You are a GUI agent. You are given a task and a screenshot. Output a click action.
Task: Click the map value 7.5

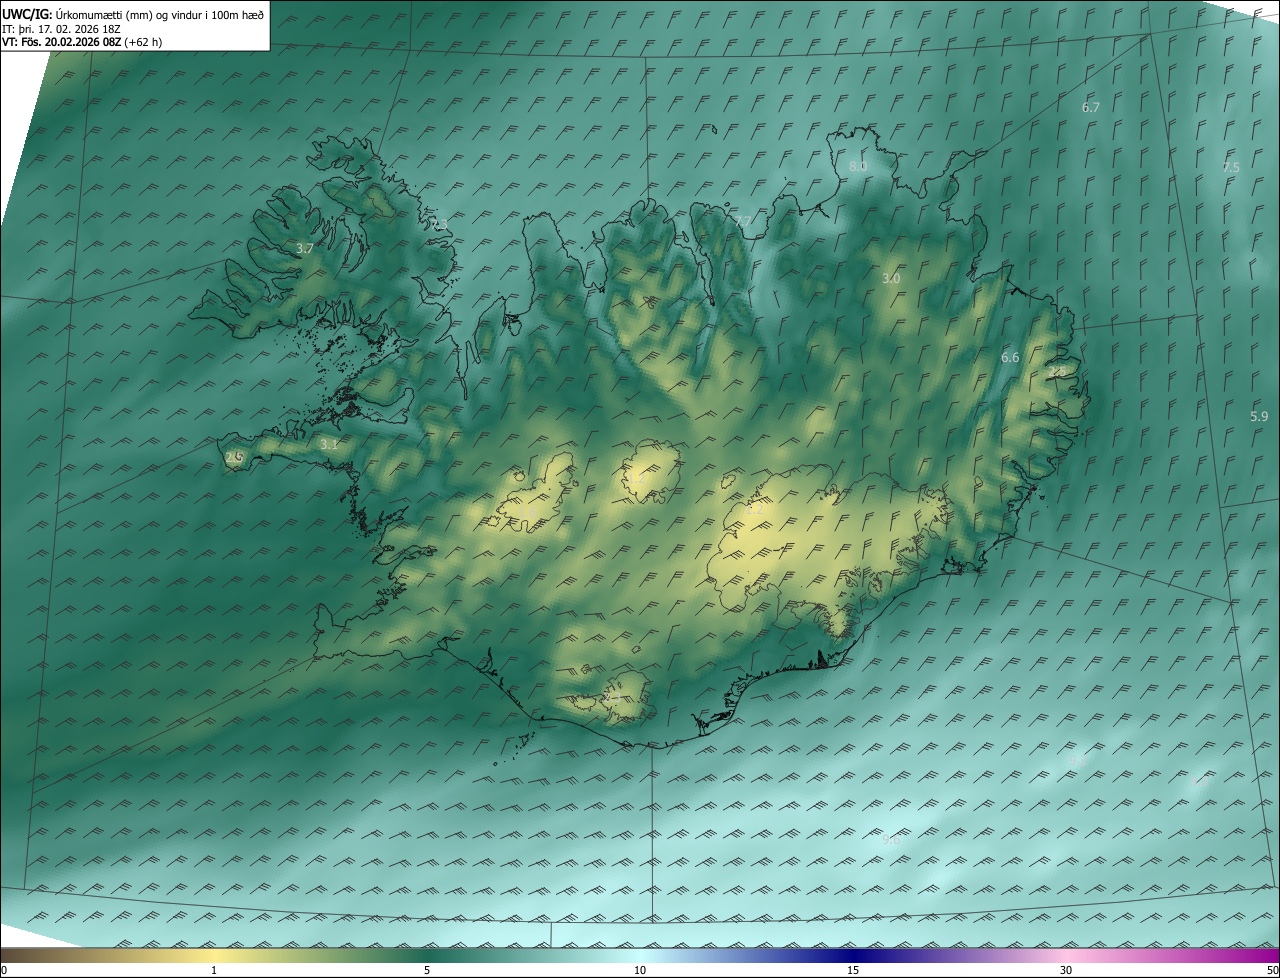[x=1231, y=168]
